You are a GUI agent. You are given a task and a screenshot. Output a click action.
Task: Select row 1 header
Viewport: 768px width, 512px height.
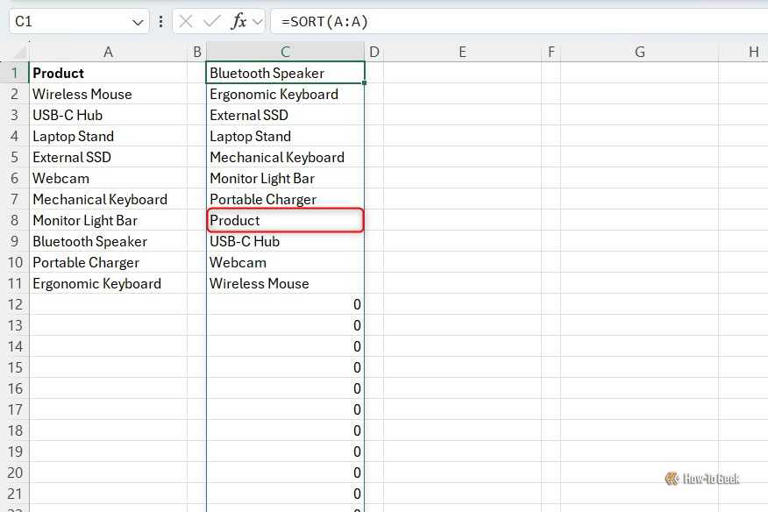(x=15, y=73)
